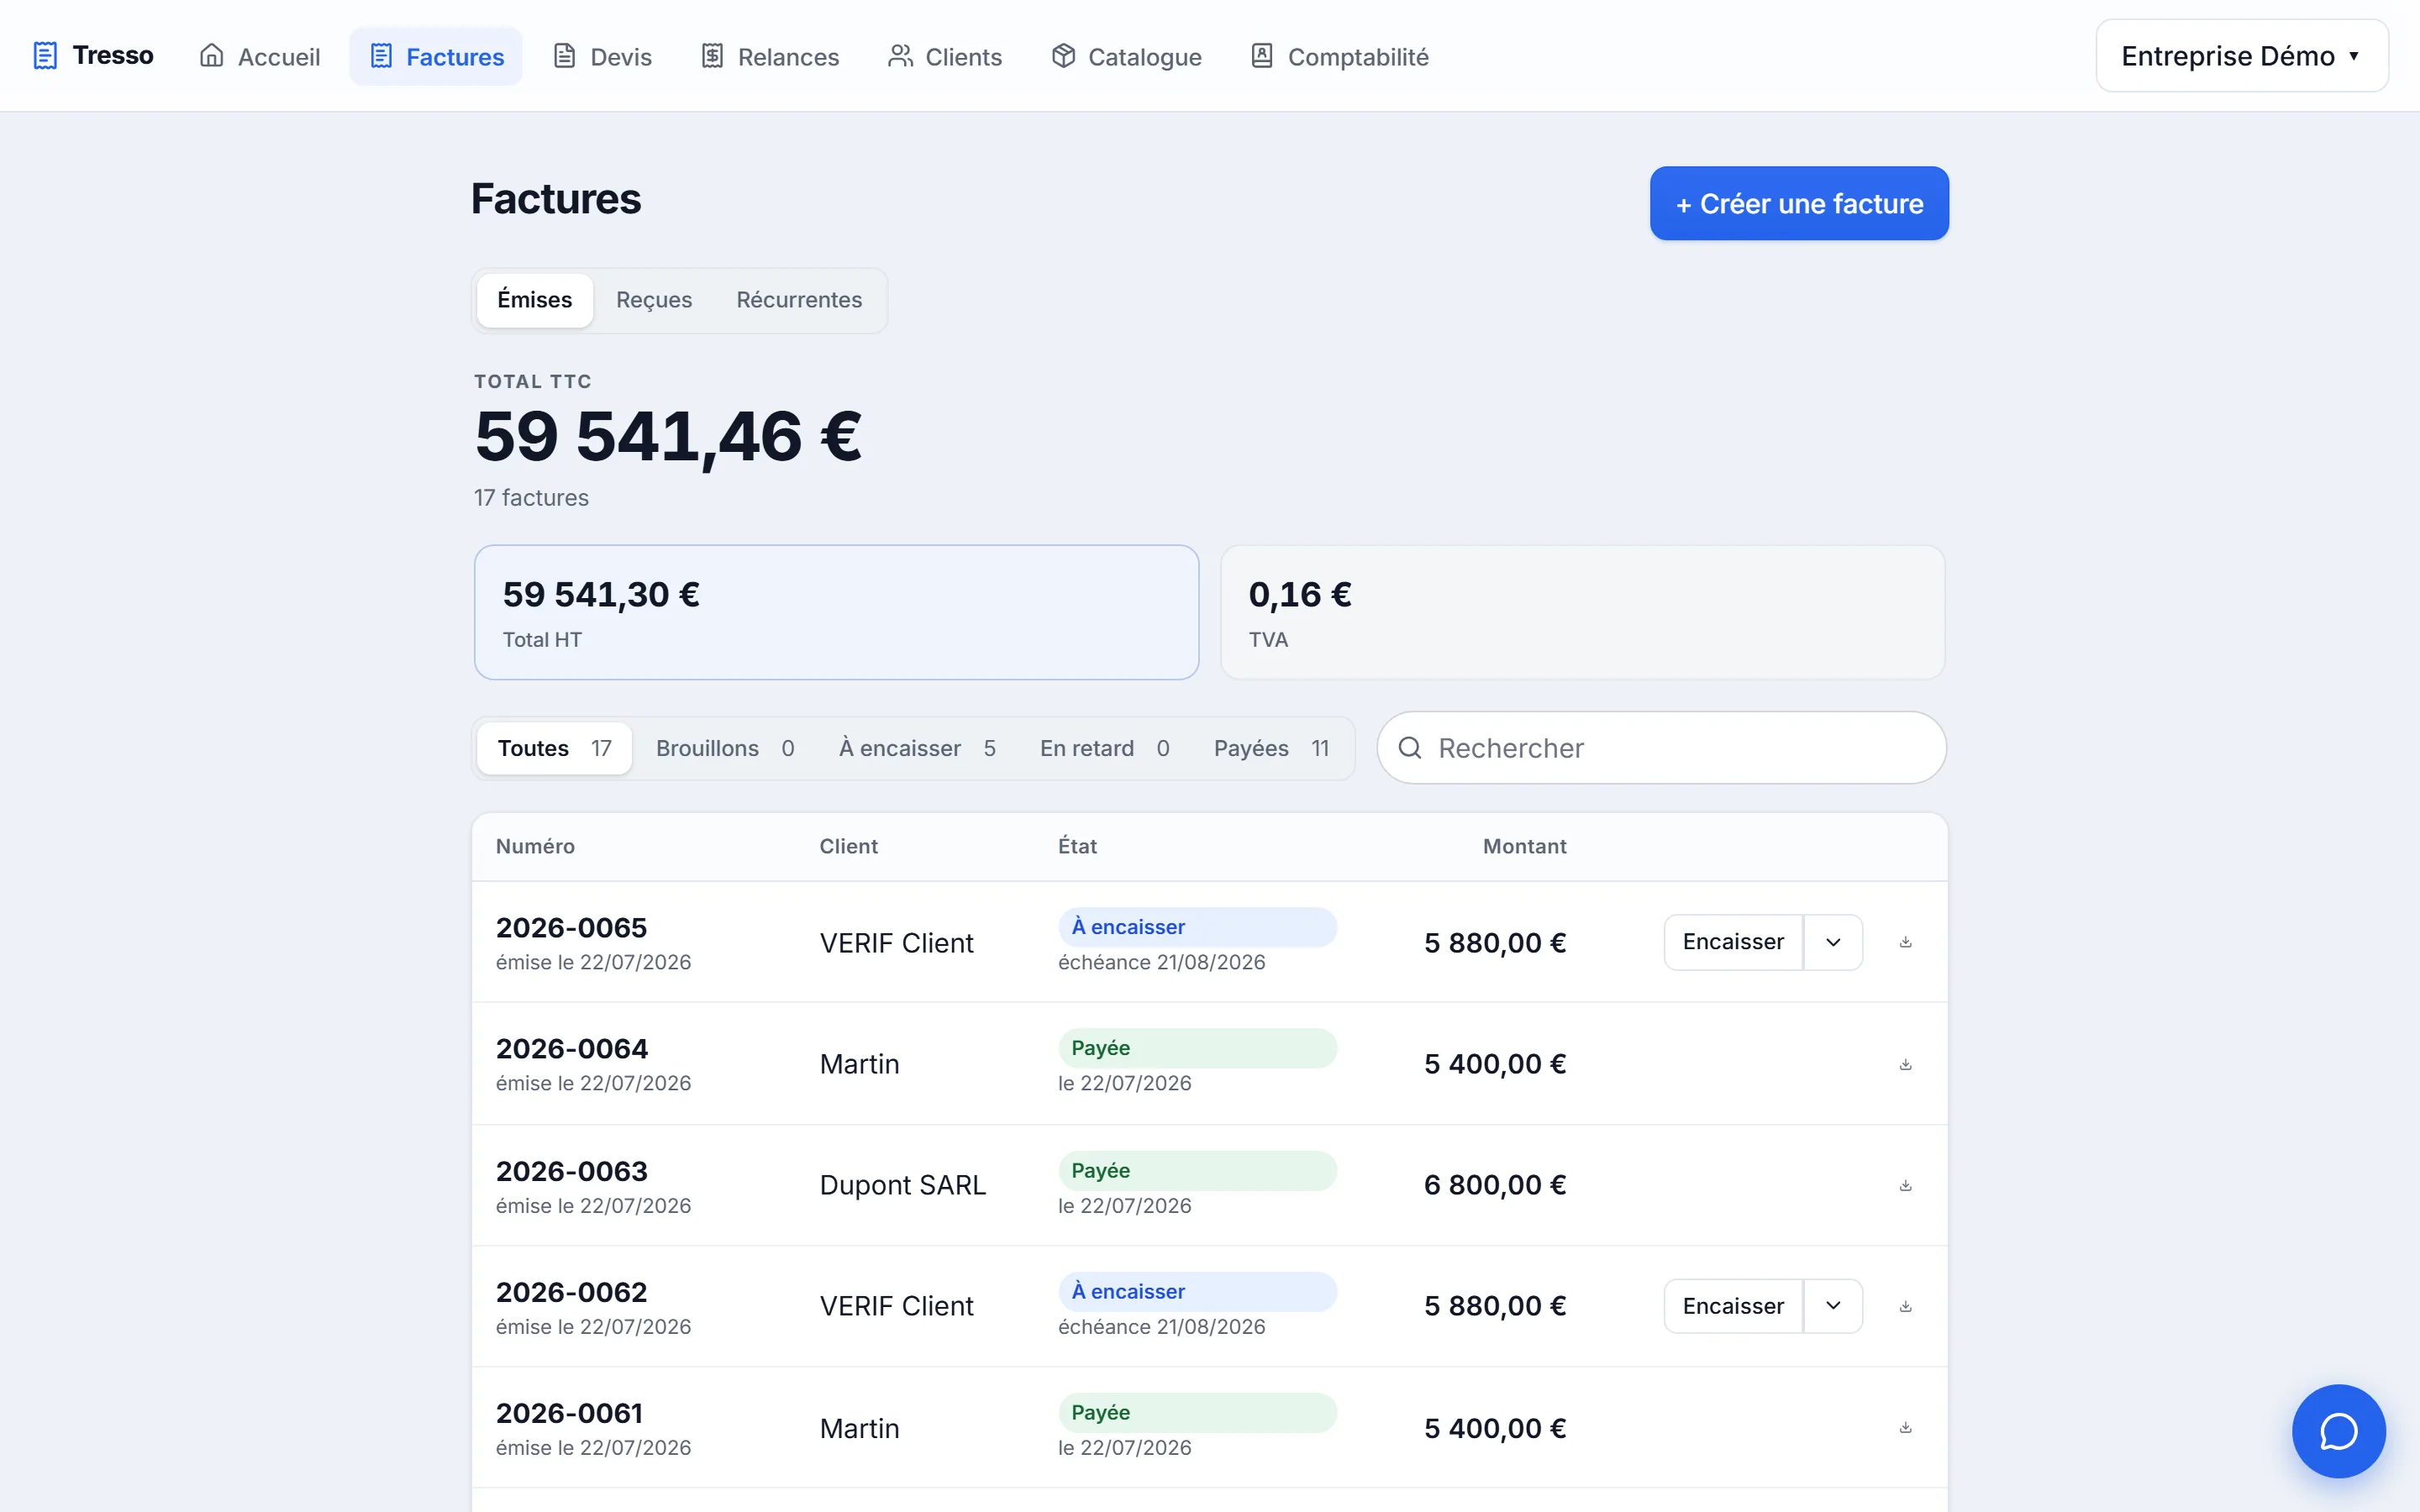This screenshot has width=2420, height=1512.
Task: Download invoice 2026-0063 file
Action: click(x=1905, y=1185)
